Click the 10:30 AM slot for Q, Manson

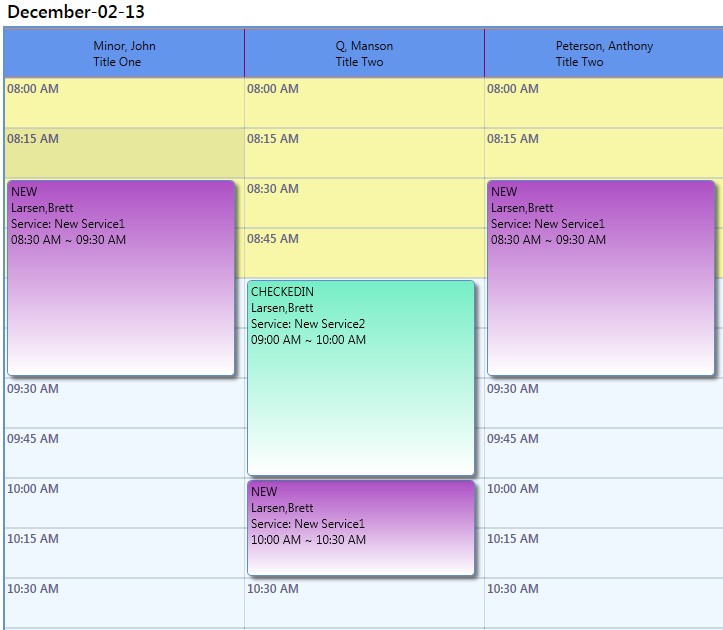pyautogui.click(x=364, y=603)
